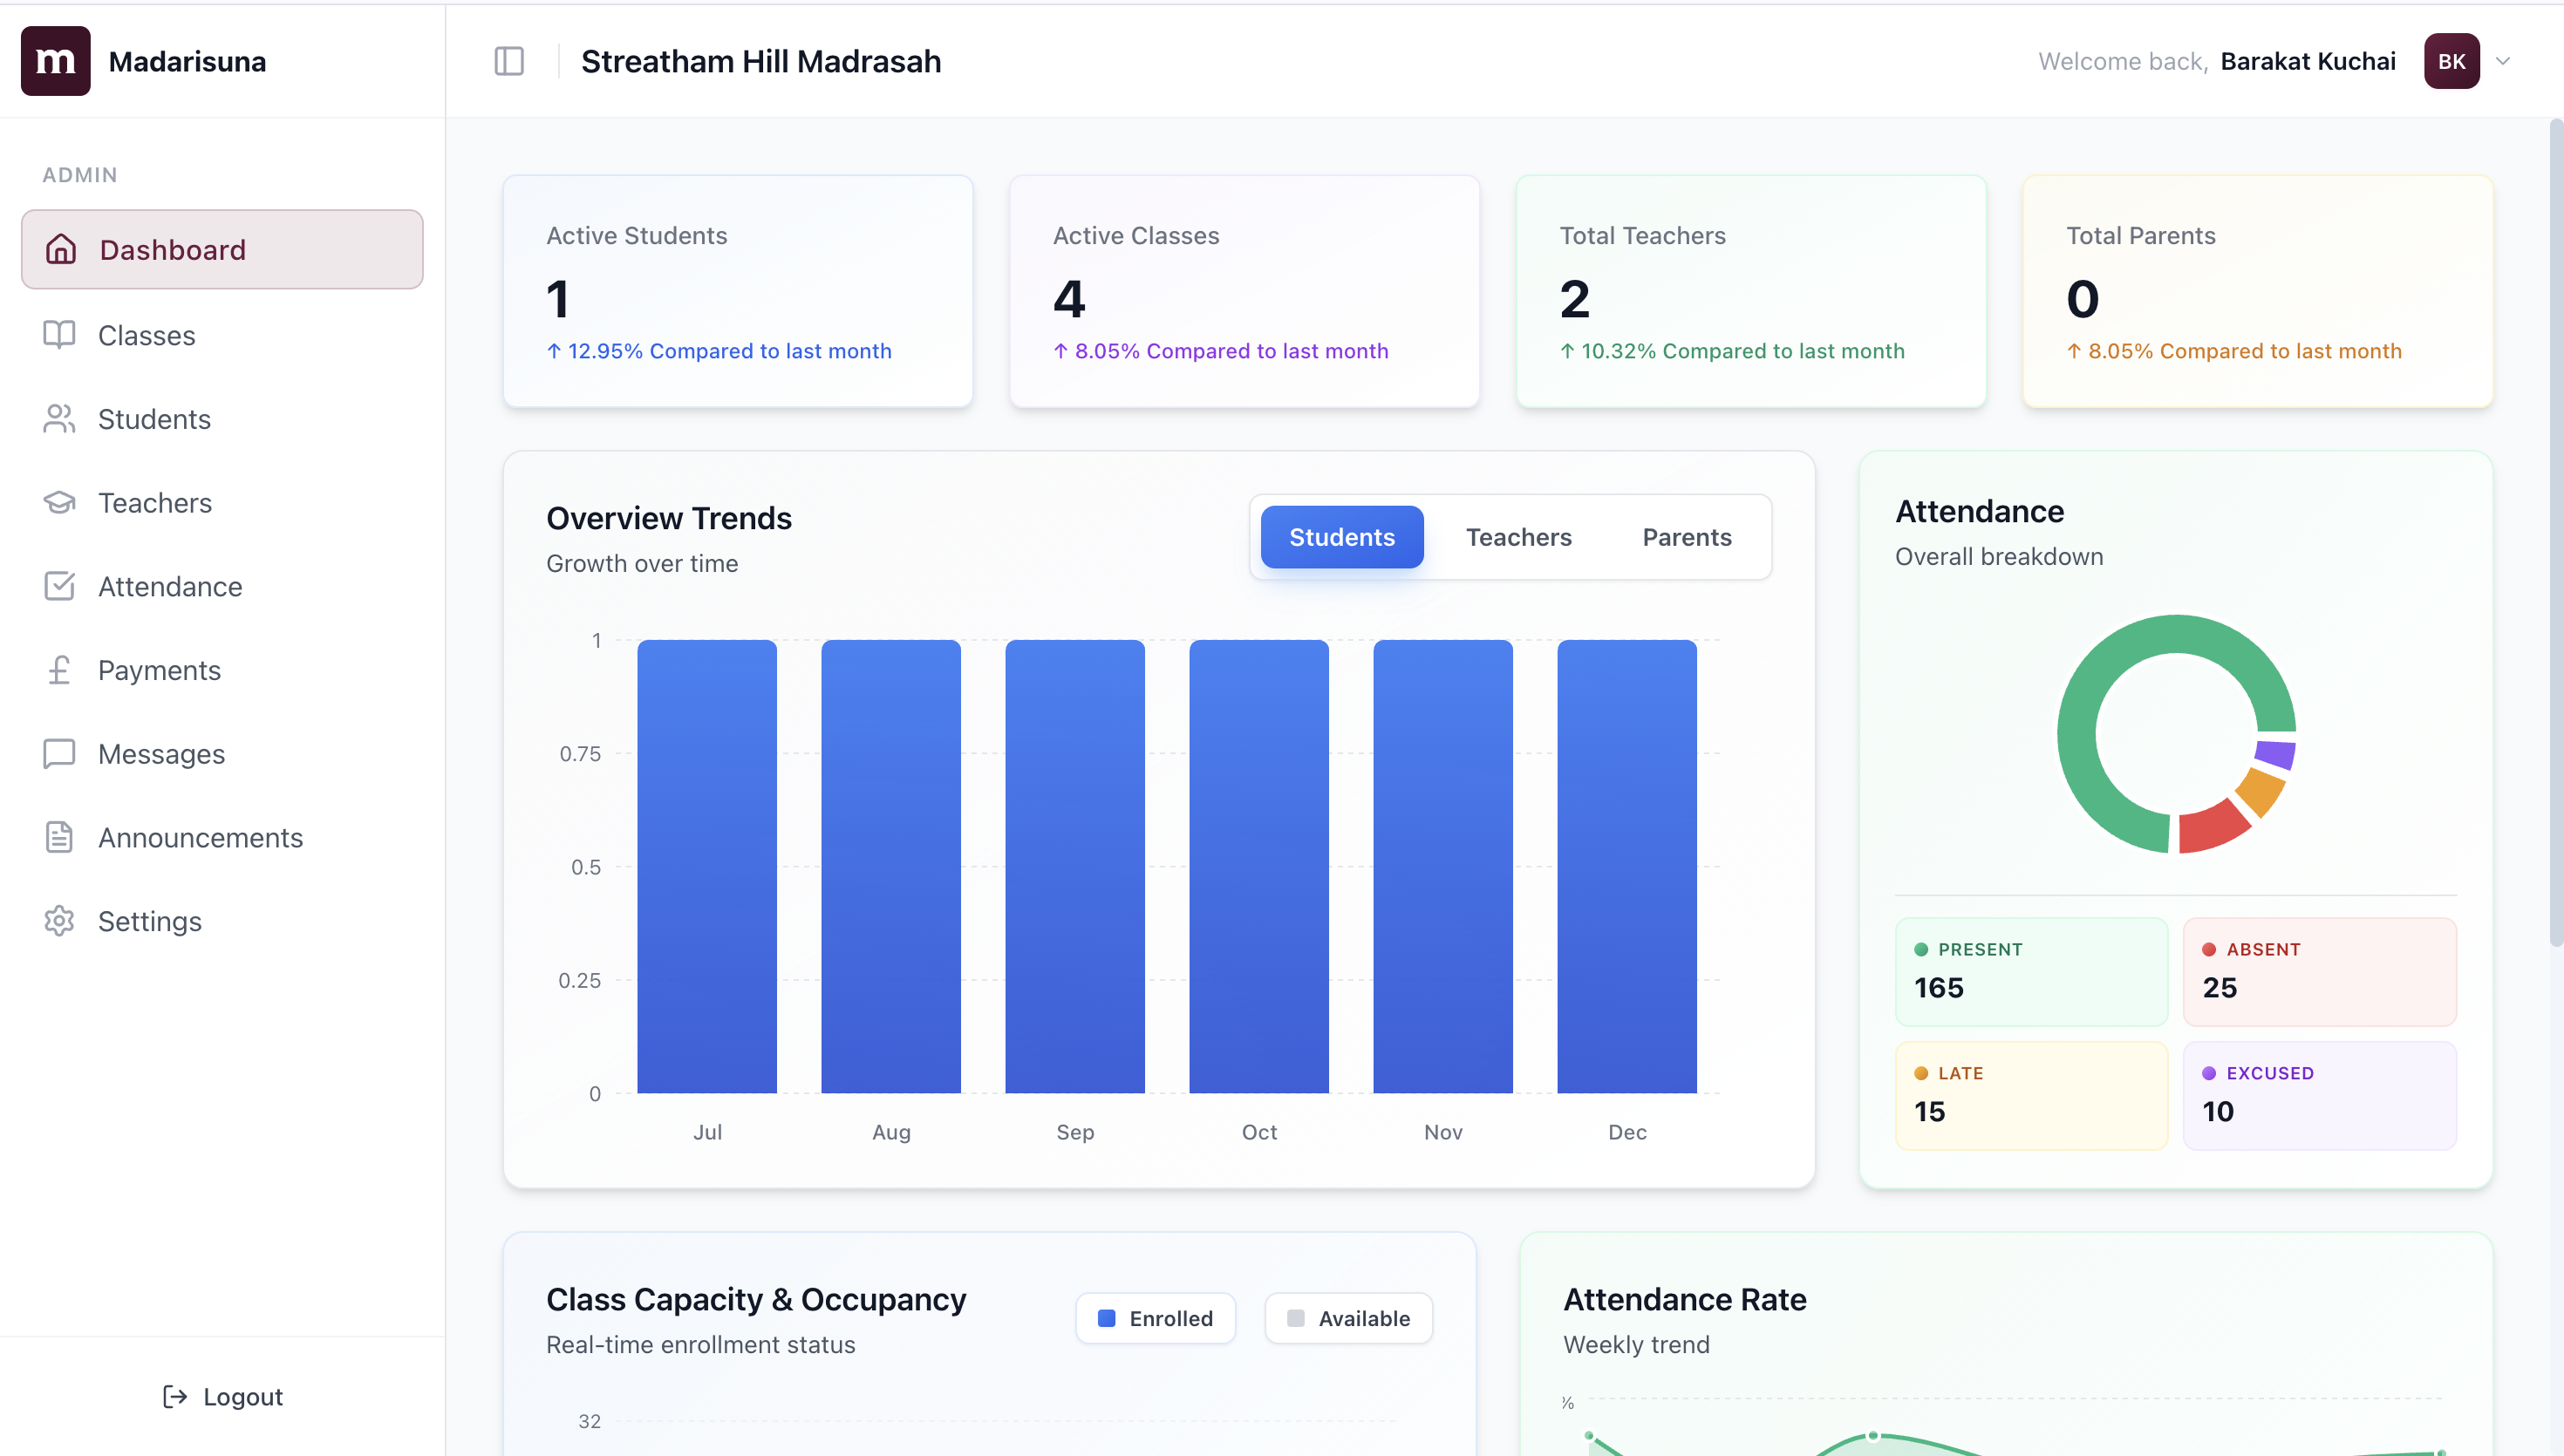Screen dimensions: 2564x1456
Task: Select the Students trend tab
Action: click(x=1342, y=537)
